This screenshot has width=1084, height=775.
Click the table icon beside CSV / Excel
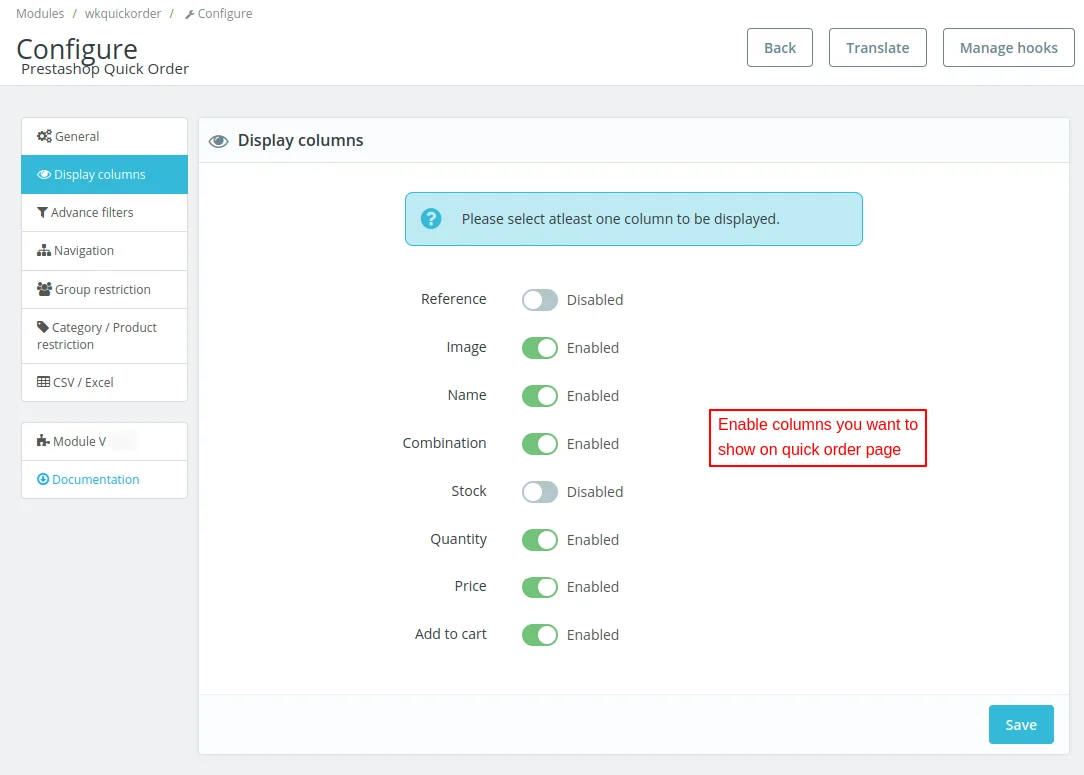pos(43,382)
